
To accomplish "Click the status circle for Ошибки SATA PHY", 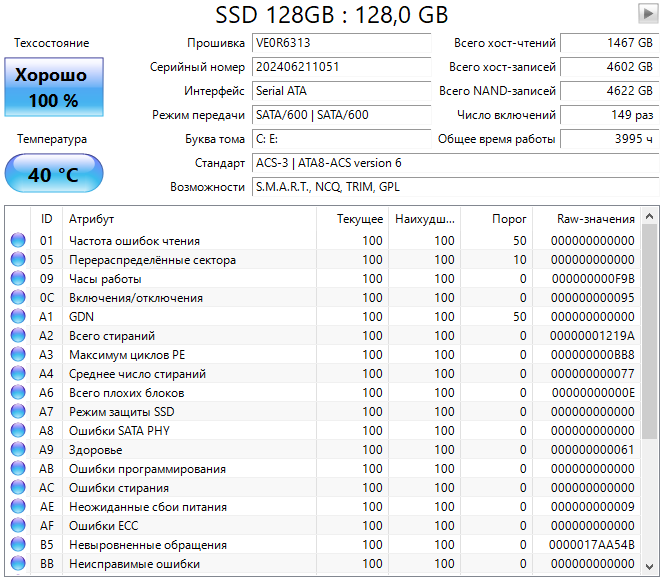I will click(x=18, y=430).
